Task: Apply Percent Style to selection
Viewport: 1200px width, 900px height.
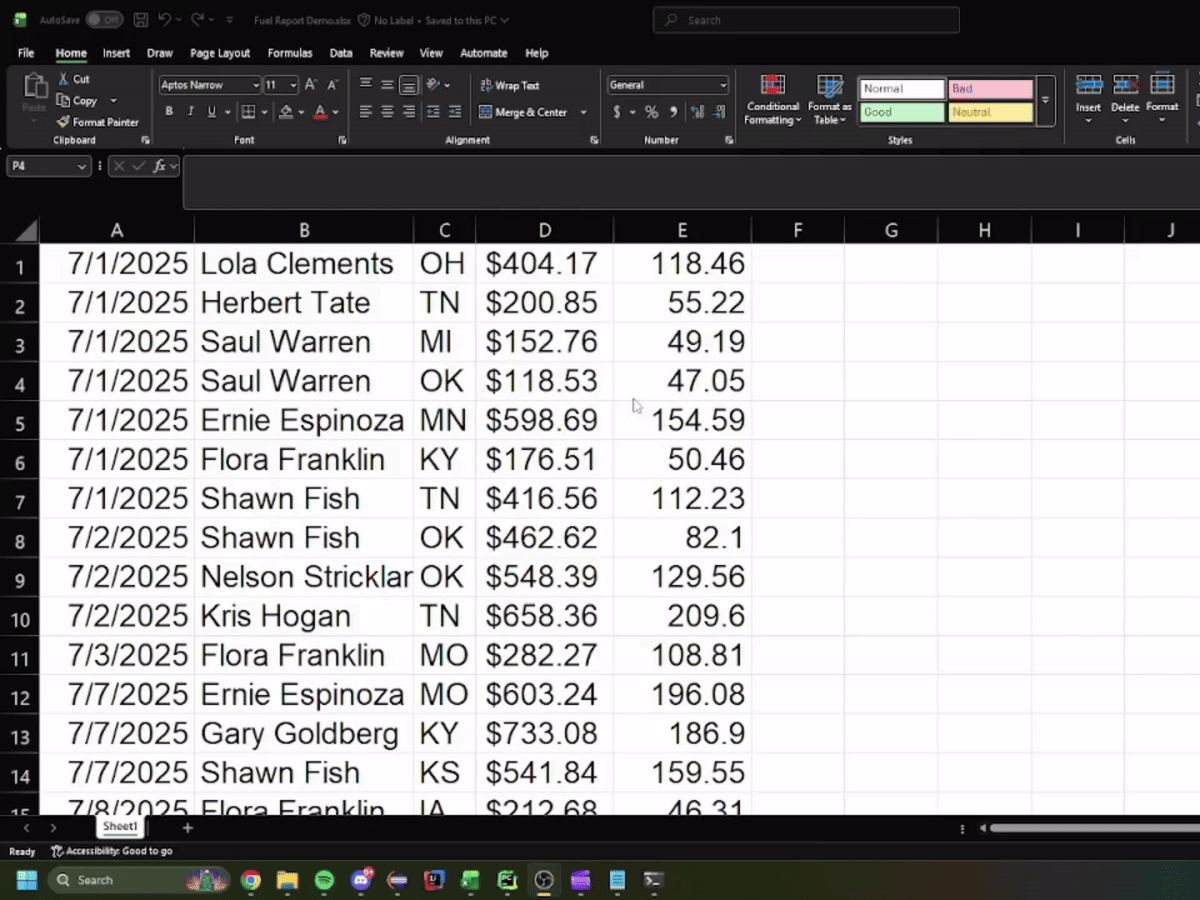Action: pyautogui.click(x=653, y=112)
